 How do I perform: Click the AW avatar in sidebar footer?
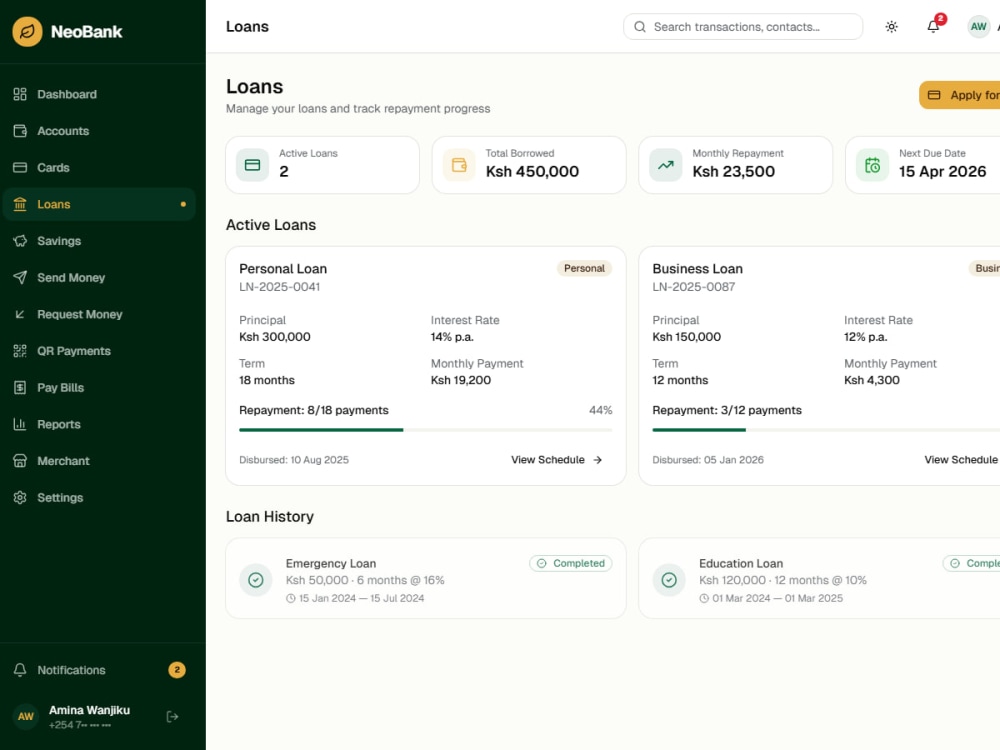[x=26, y=717]
